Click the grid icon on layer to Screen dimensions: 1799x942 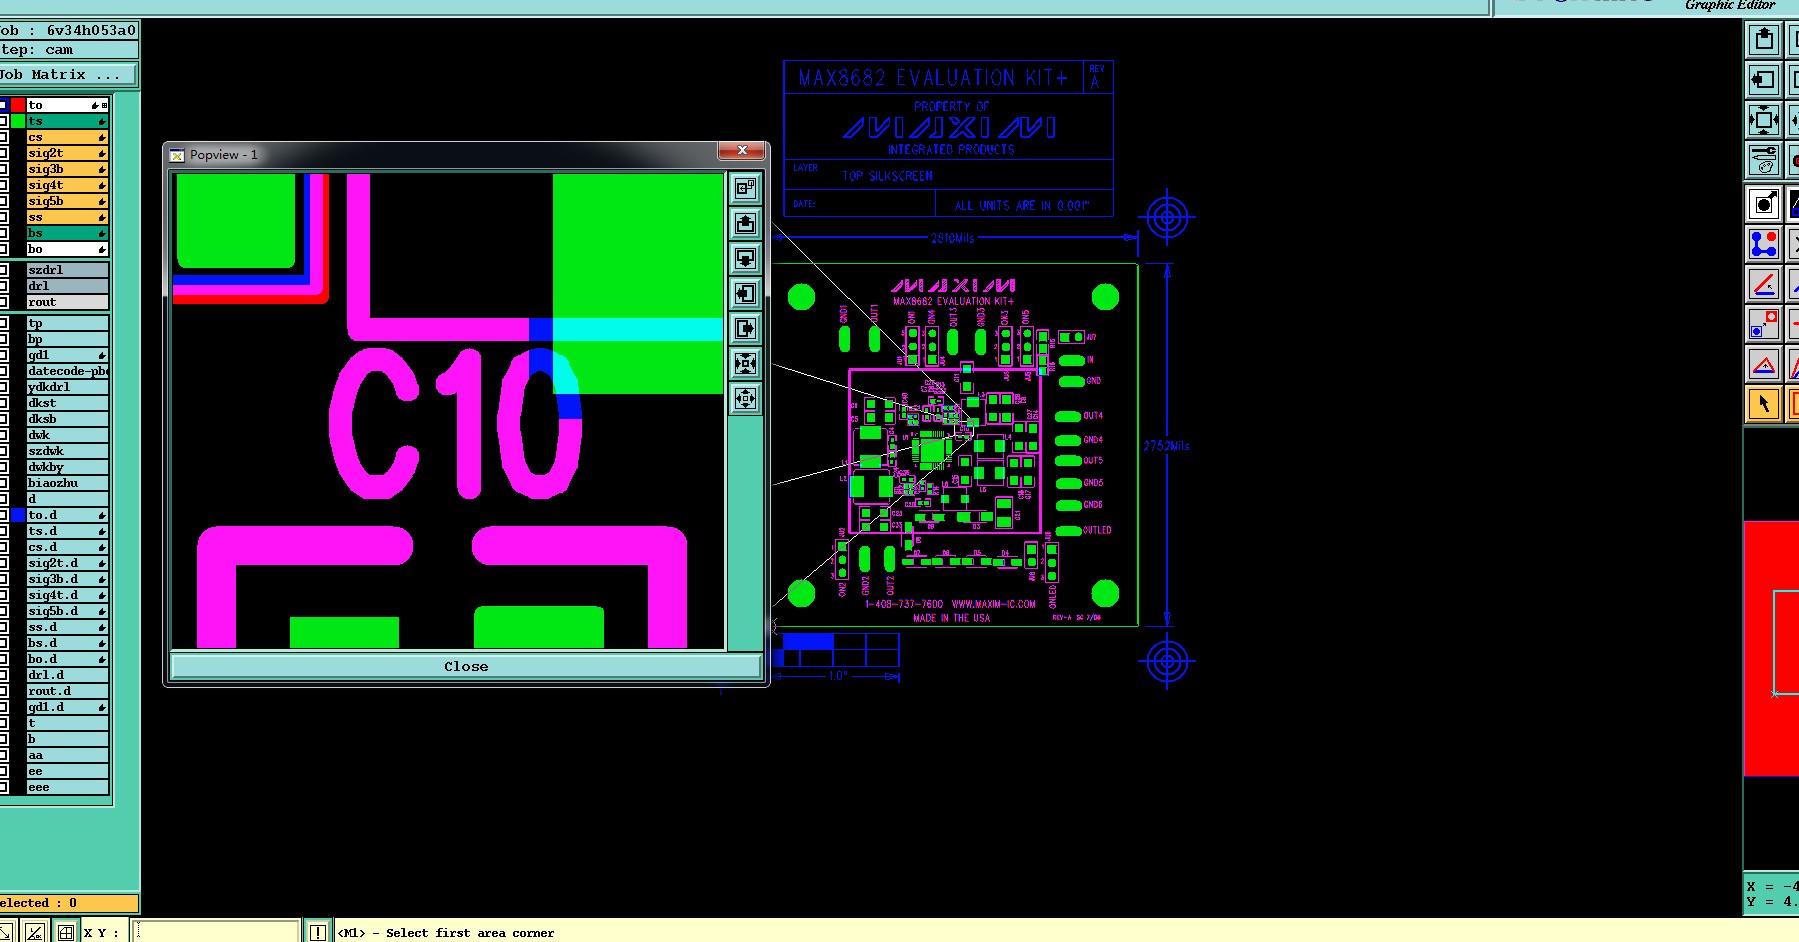tap(104, 105)
